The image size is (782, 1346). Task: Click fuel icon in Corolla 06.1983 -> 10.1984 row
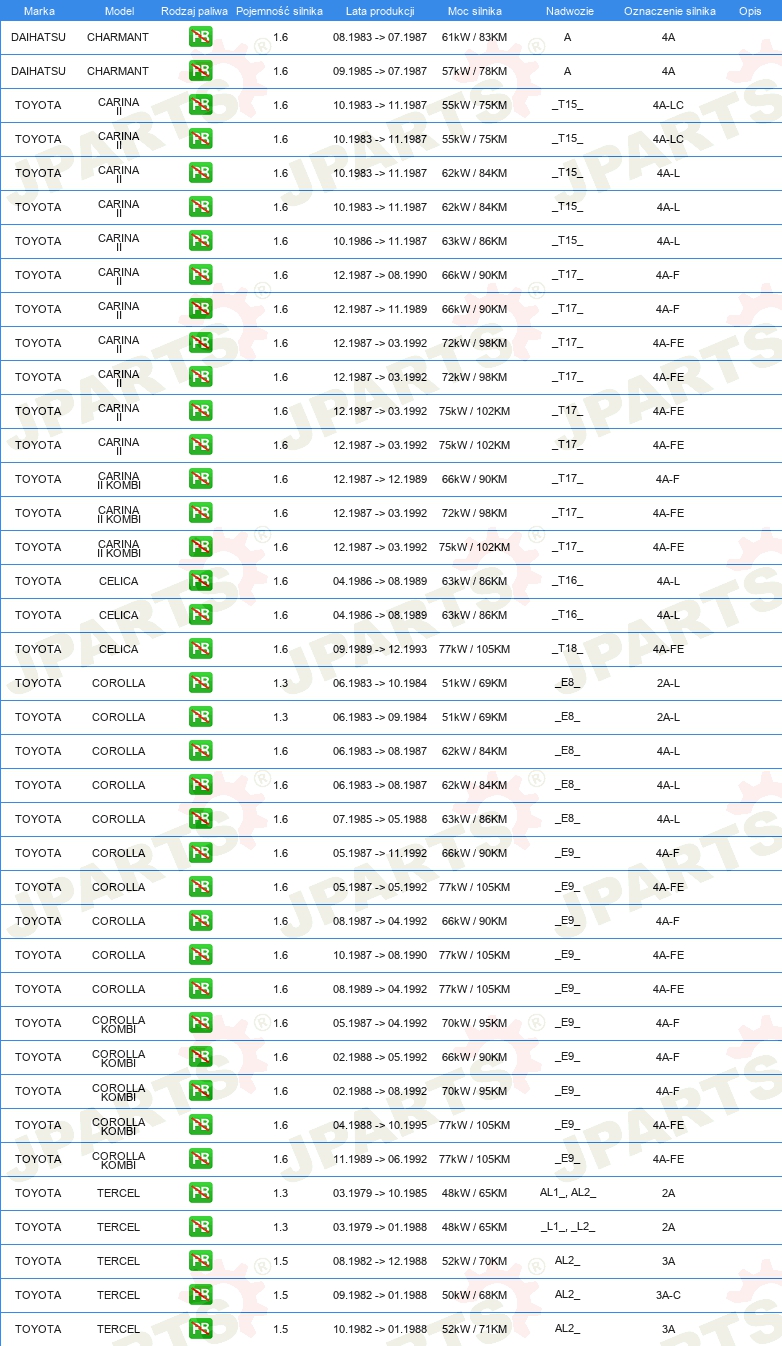pos(200,683)
